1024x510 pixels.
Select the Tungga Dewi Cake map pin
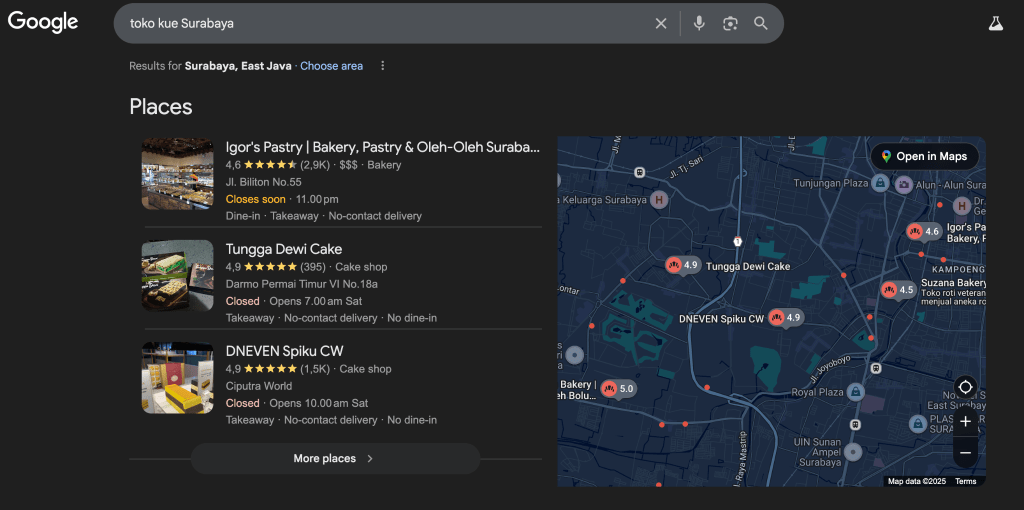pyautogui.click(x=674, y=265)
